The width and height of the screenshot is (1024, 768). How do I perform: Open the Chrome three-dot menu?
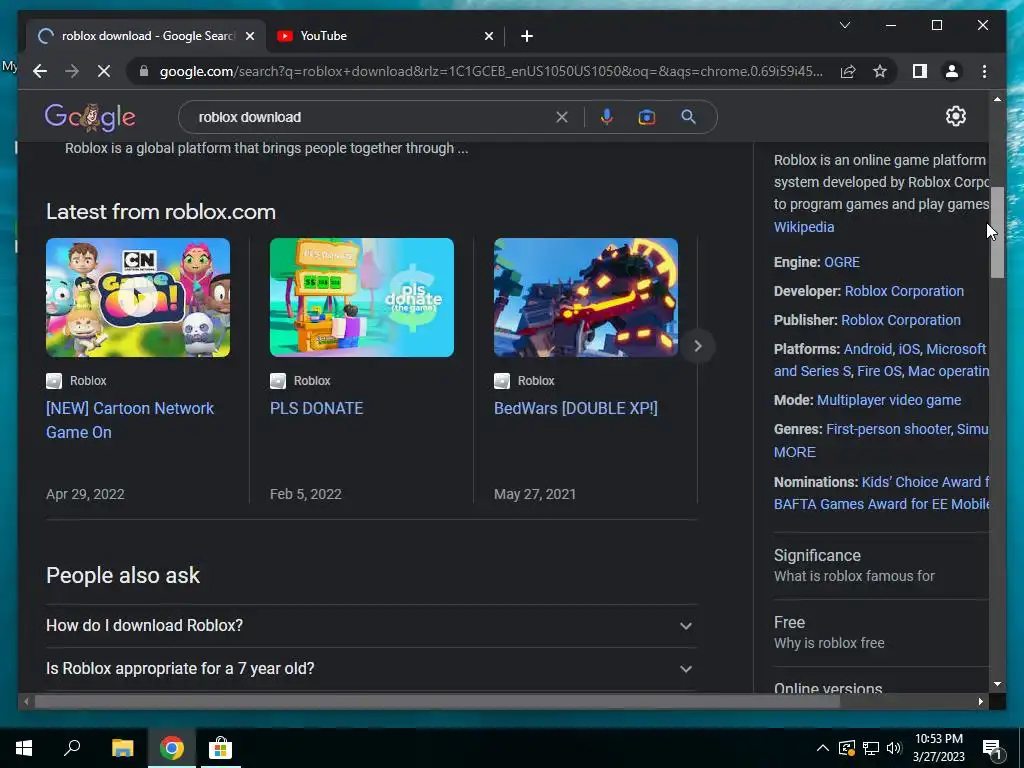click(984, 71)
